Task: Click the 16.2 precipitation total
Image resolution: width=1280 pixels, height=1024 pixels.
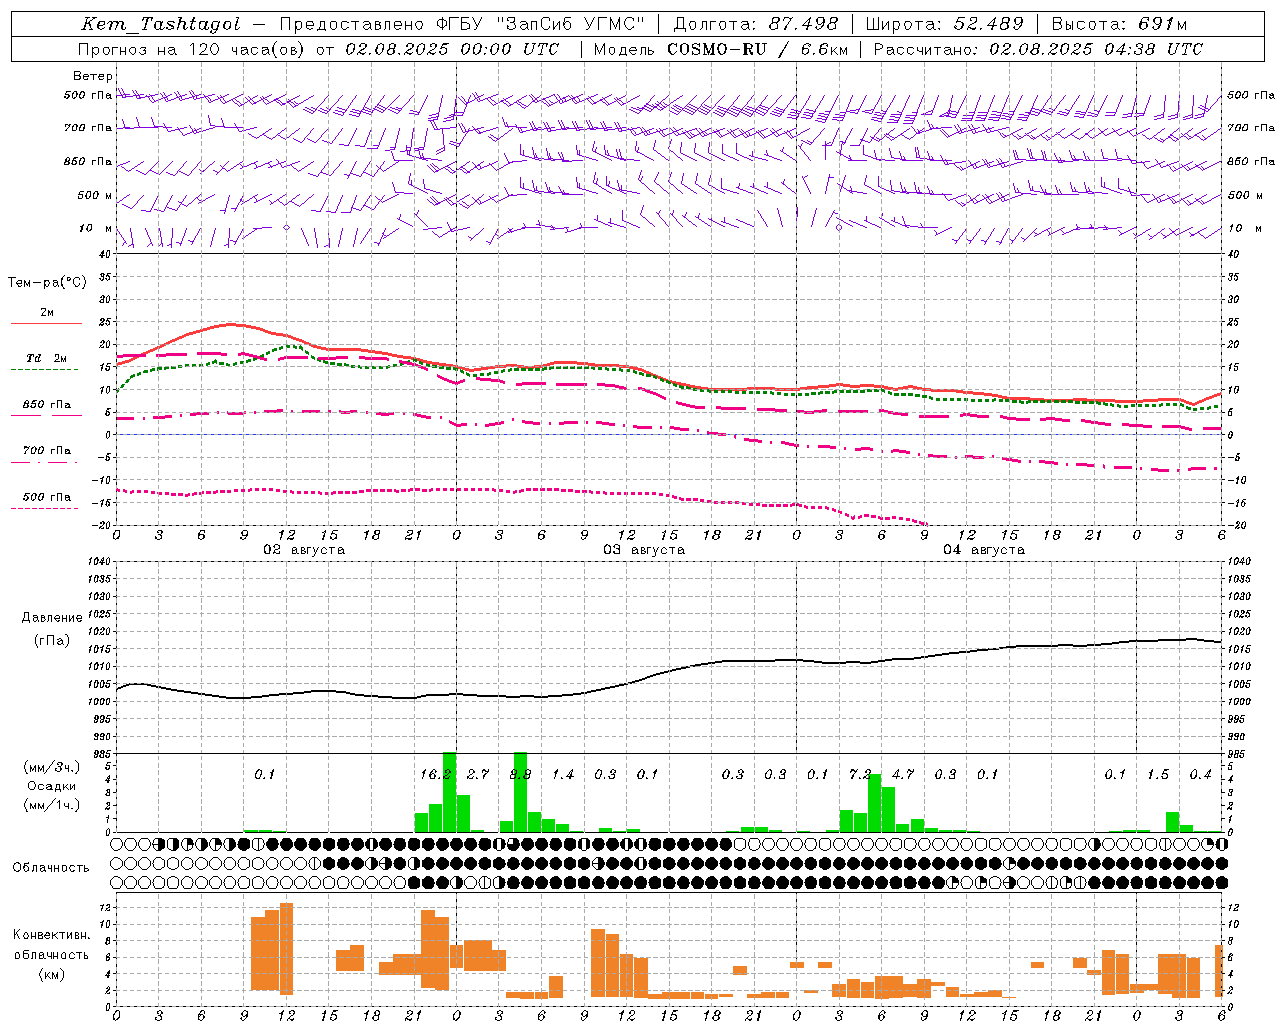Action: click(x=436, y=774)
